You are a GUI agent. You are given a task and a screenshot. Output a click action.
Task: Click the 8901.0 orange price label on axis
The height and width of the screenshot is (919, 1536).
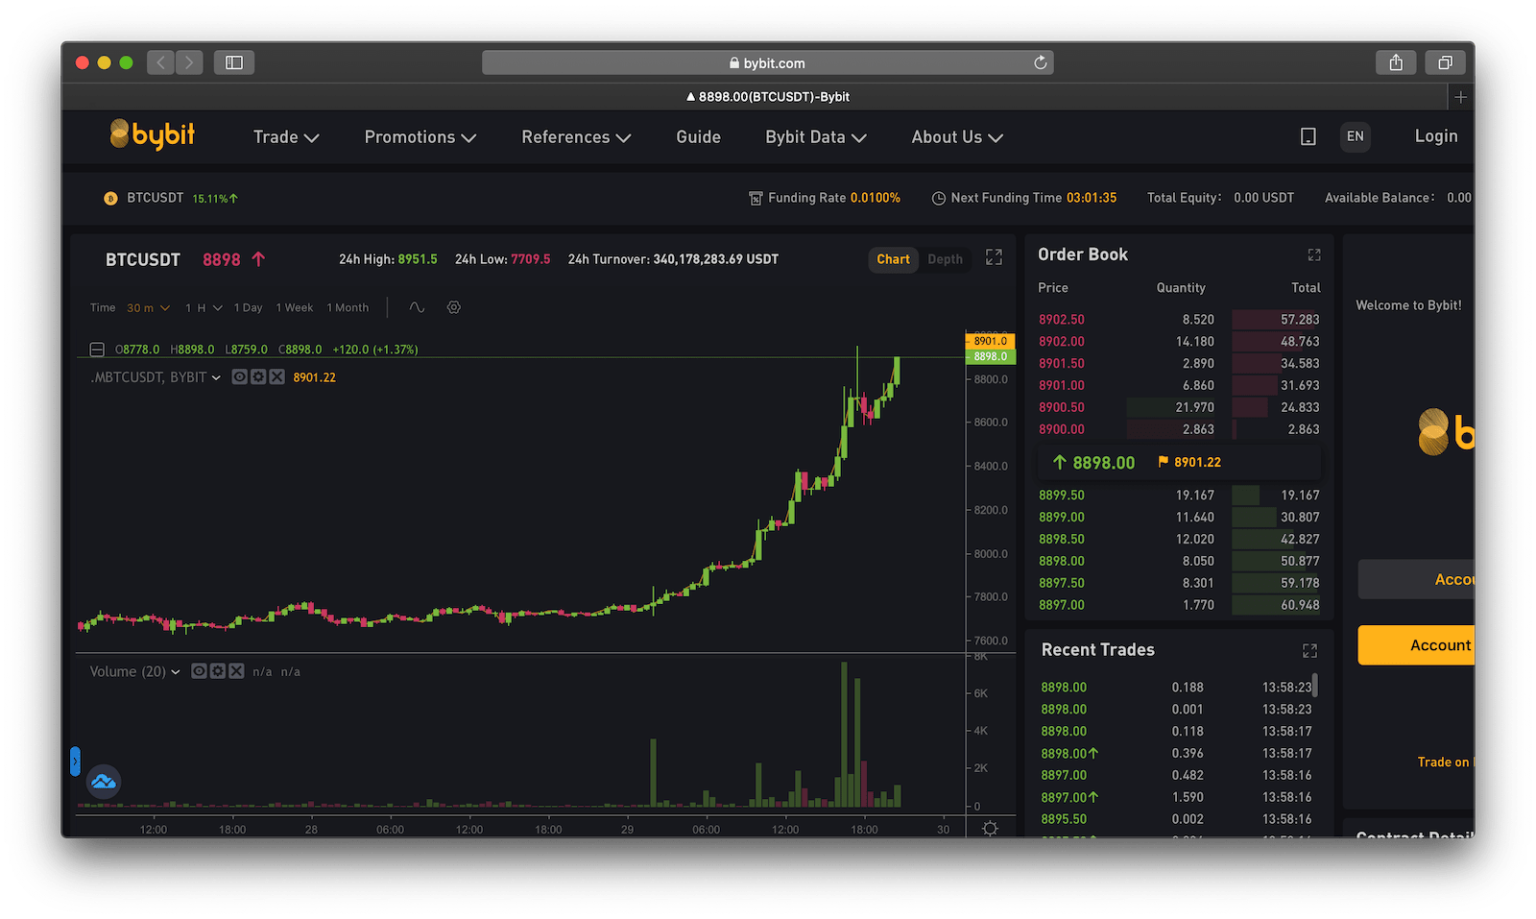(x=990, y=341)
